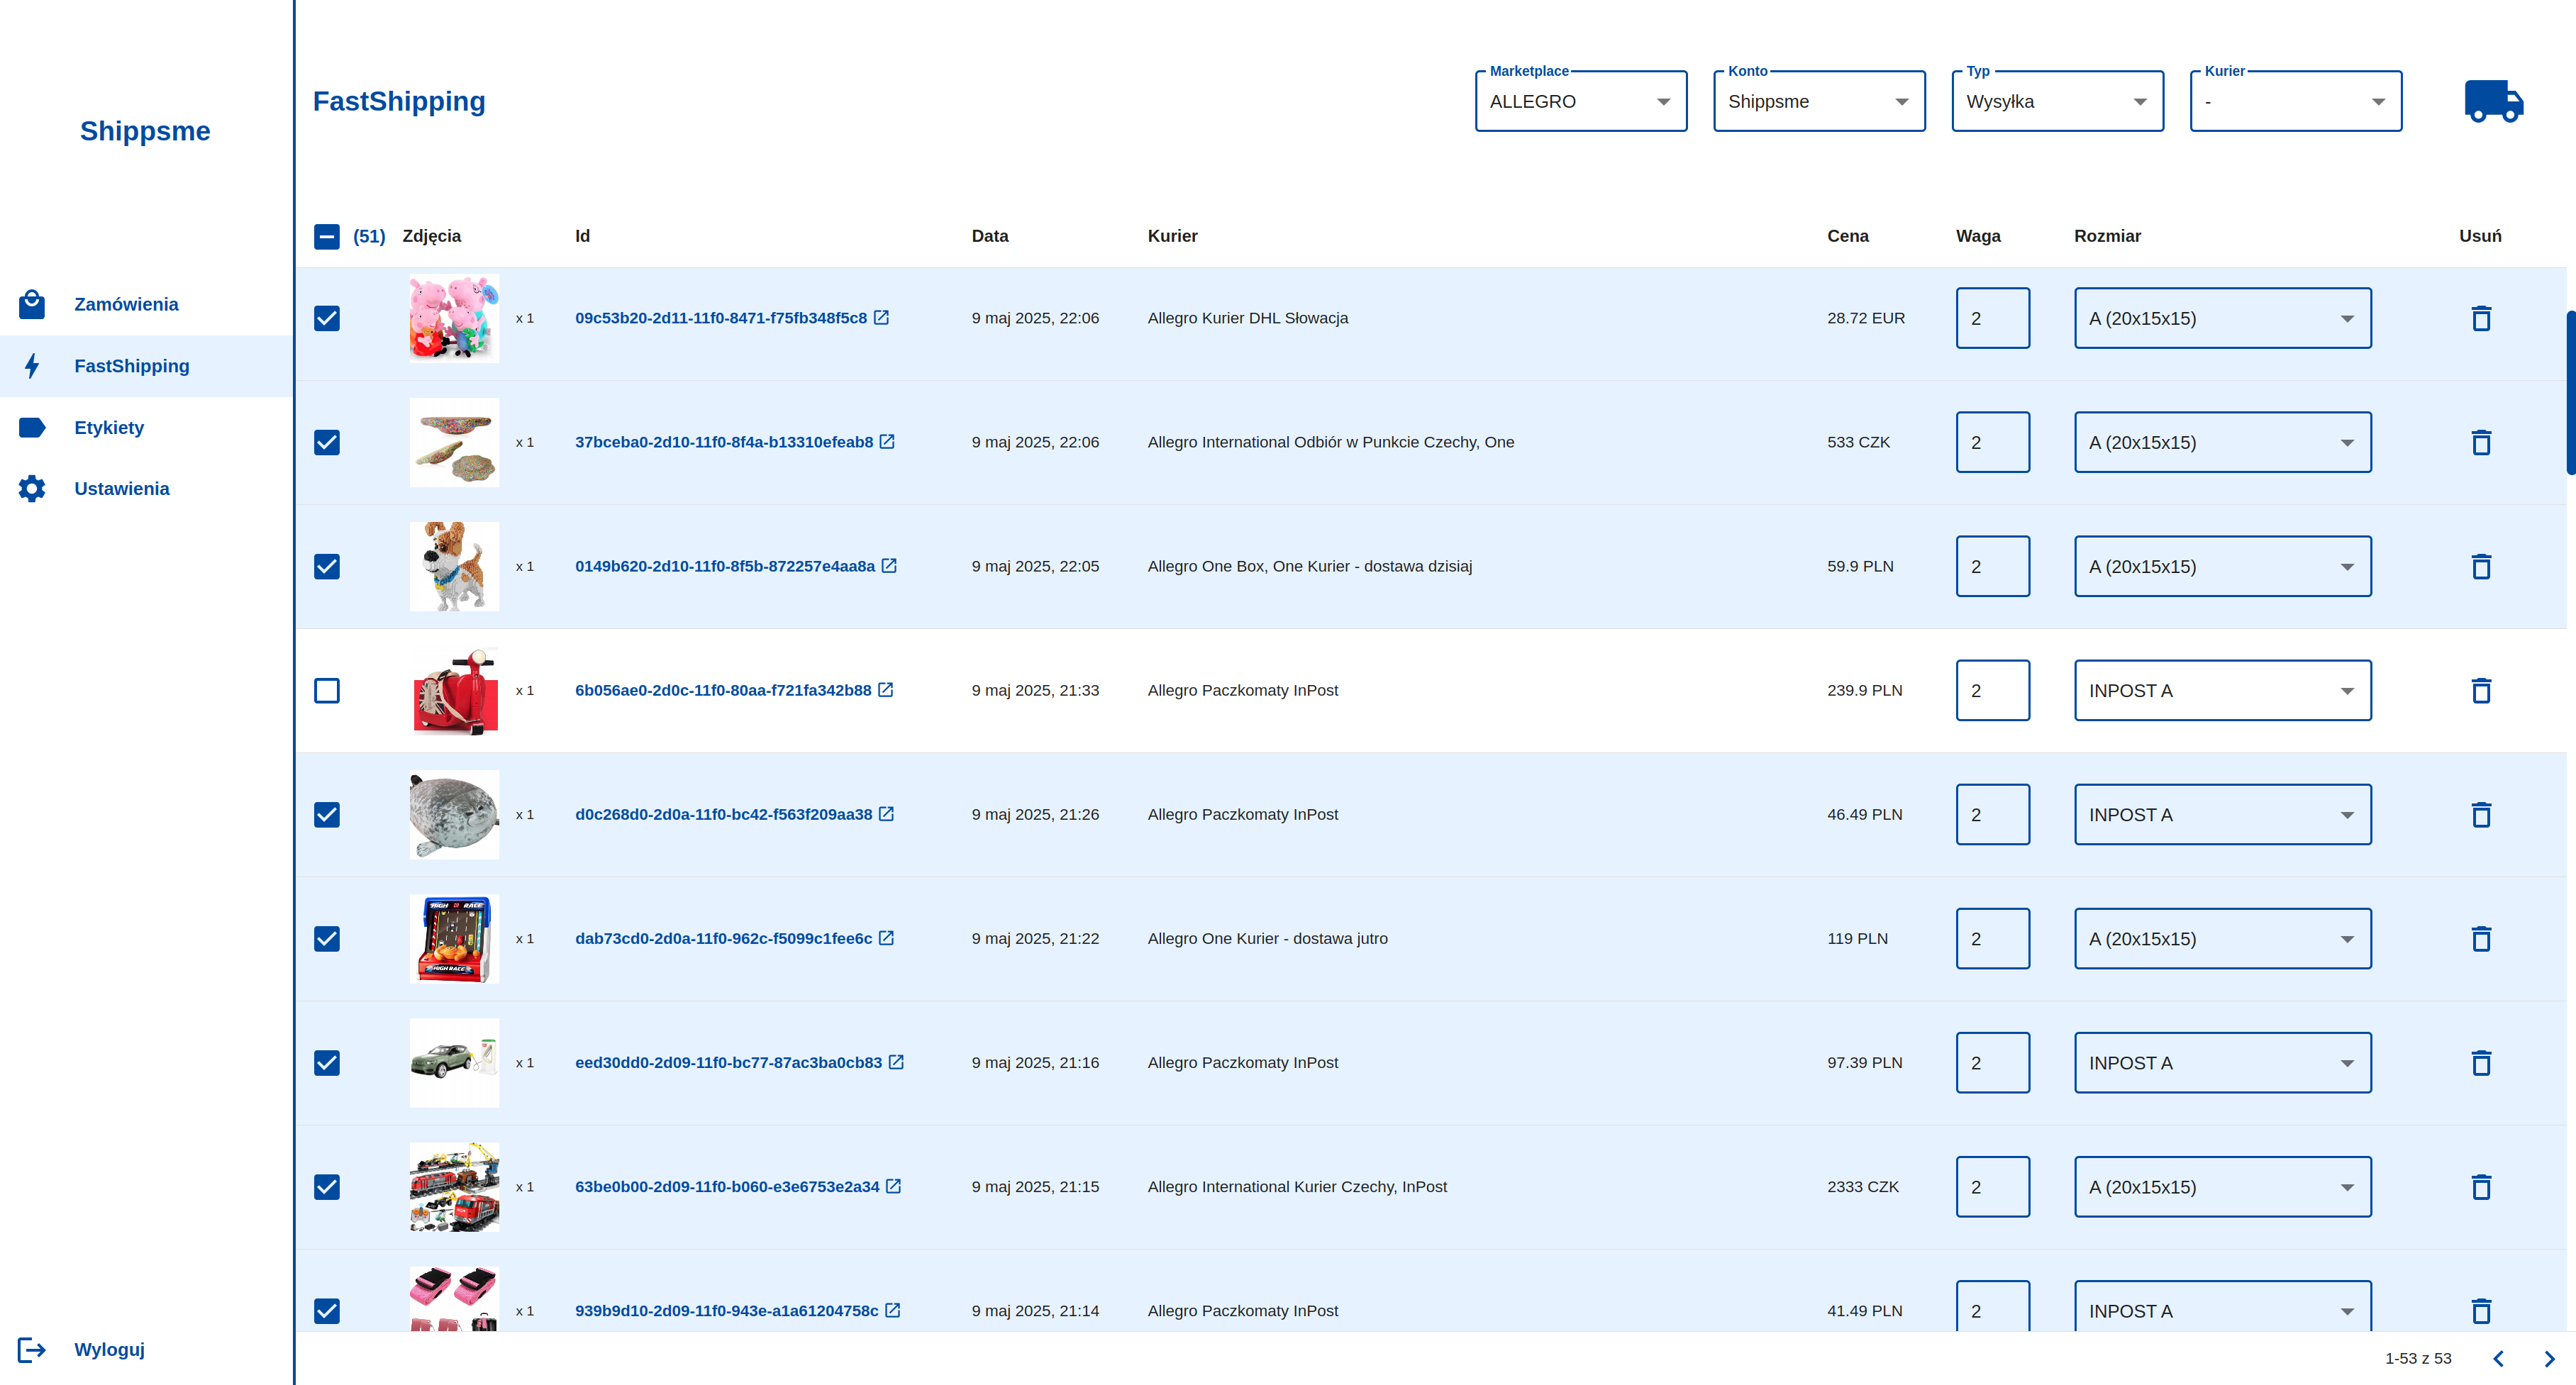Image resolution: width=2576 pixels, height=1385 pixels.
Task: Open external link icon for 37bceba0
Action: 887,441
